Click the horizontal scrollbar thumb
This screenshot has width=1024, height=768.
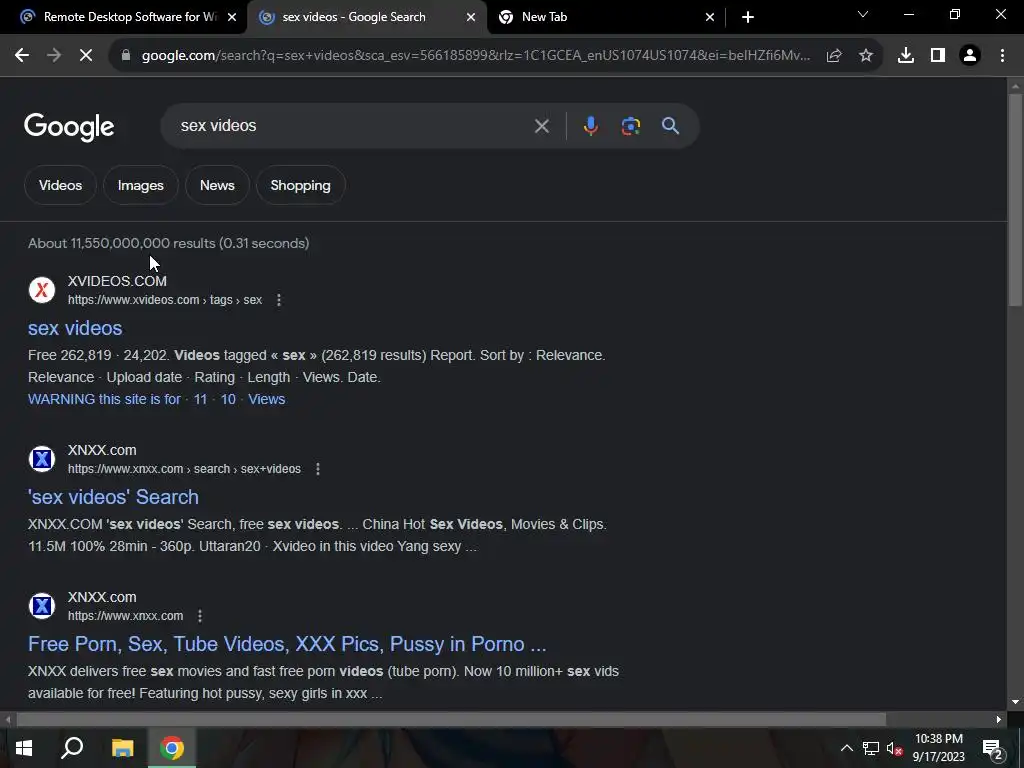[x=451, y=720]
